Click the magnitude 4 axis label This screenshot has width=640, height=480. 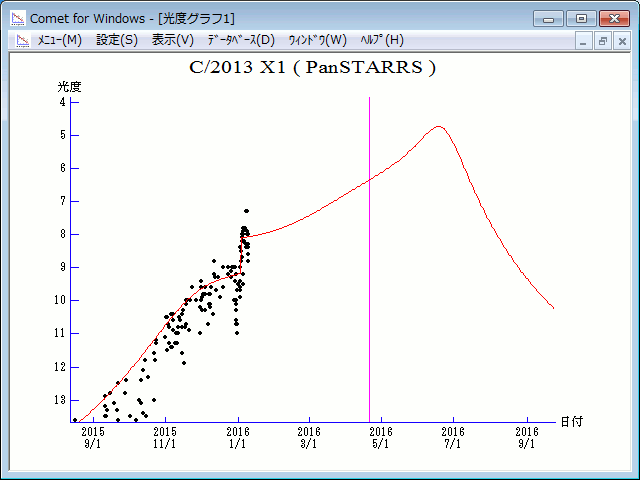pos(62,102)
